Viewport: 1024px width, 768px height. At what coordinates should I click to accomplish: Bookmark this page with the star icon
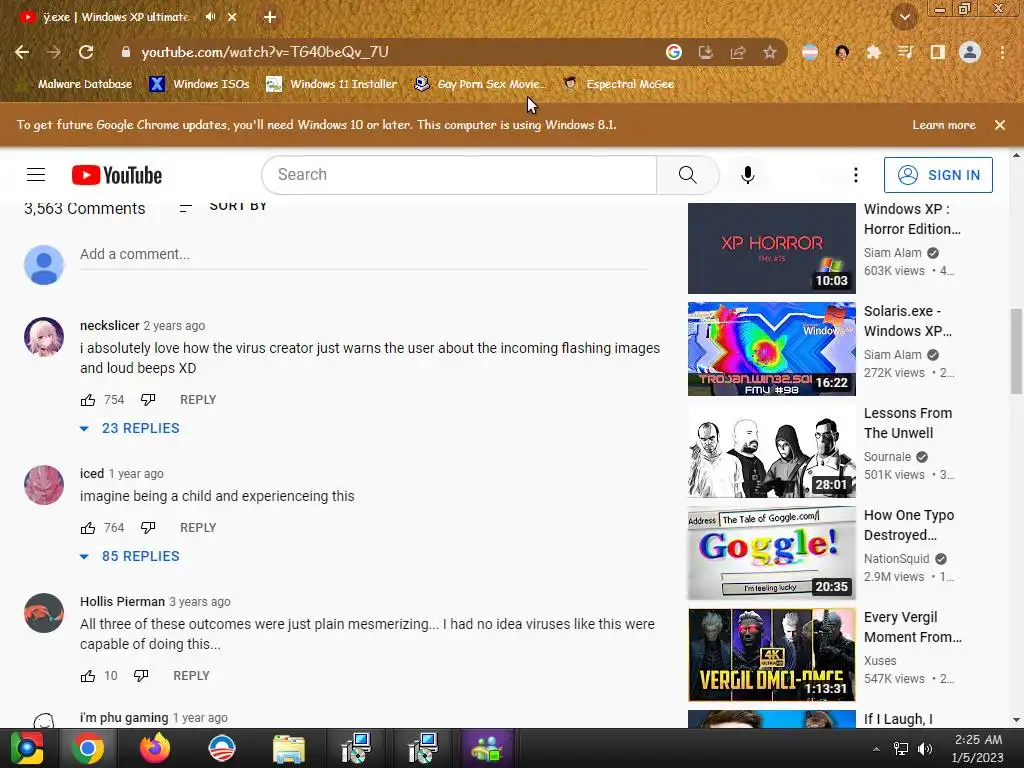point(770,52)
